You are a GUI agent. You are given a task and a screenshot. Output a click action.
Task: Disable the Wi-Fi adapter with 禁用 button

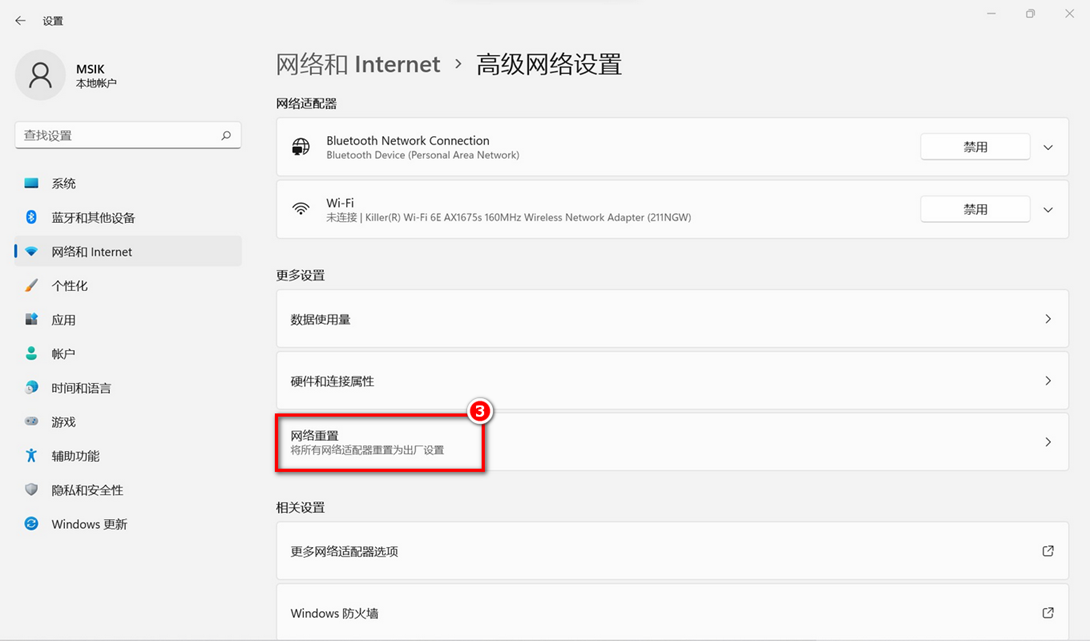974,210
